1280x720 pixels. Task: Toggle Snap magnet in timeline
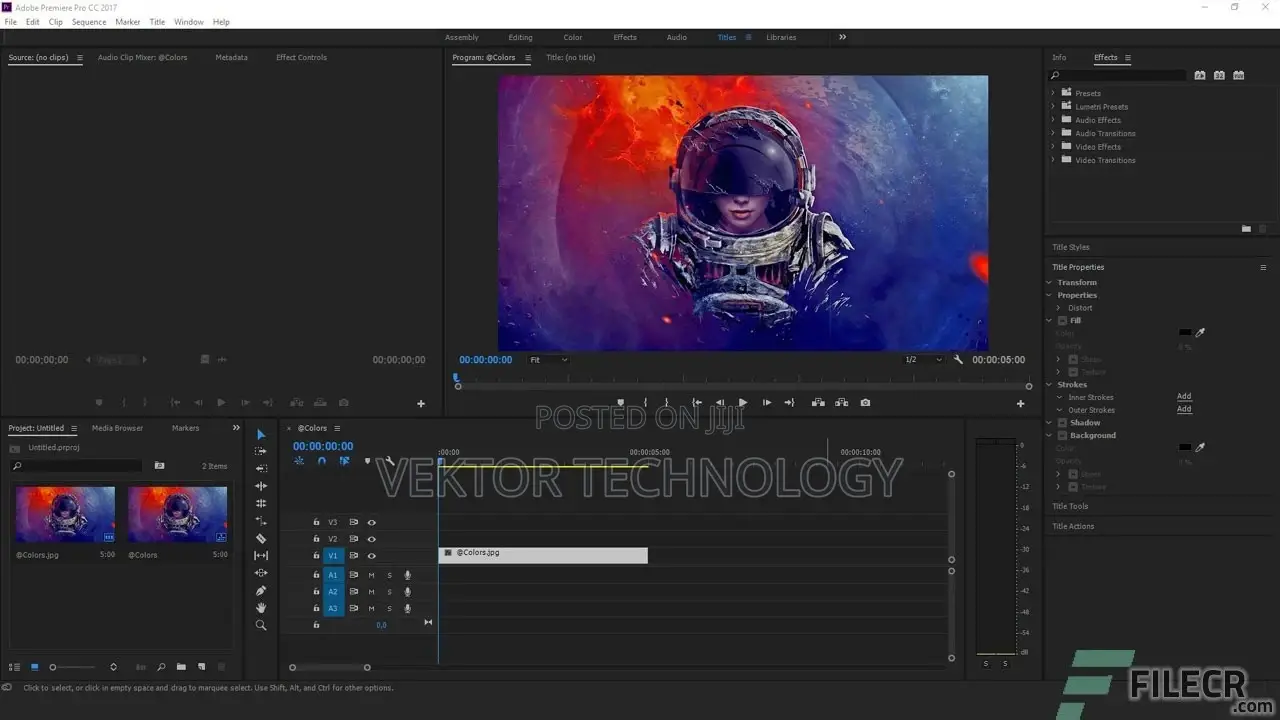[x=321, y=461]
